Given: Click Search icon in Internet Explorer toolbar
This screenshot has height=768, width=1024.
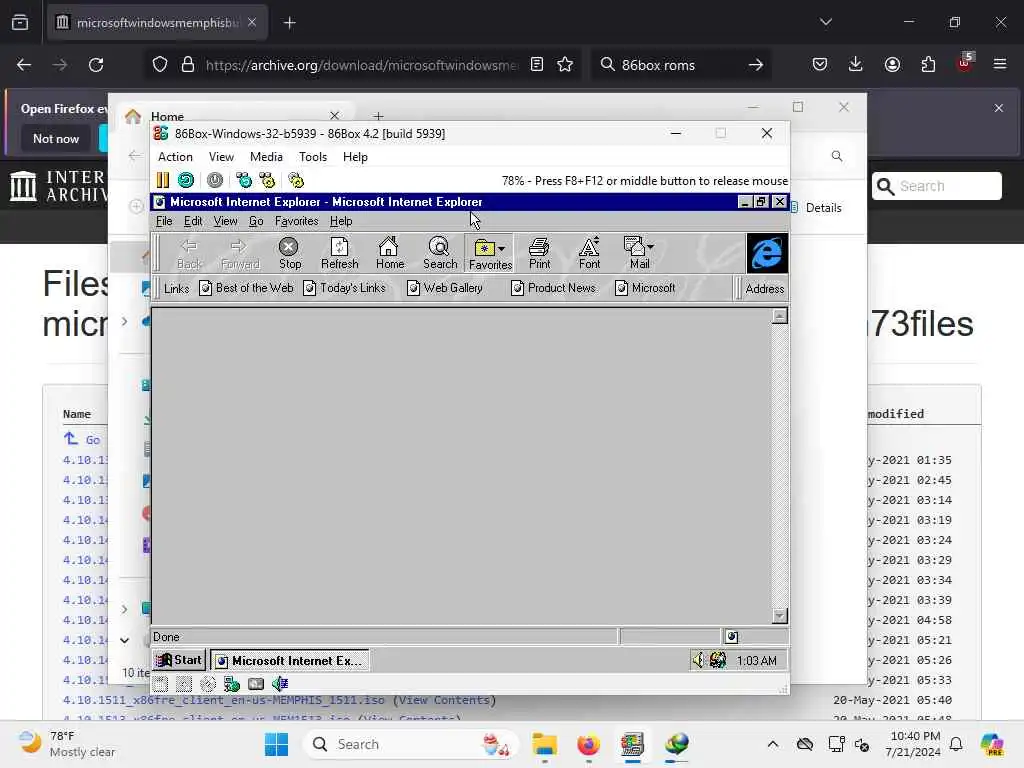Looking at the screenshot, I should (x=440, y=253).
